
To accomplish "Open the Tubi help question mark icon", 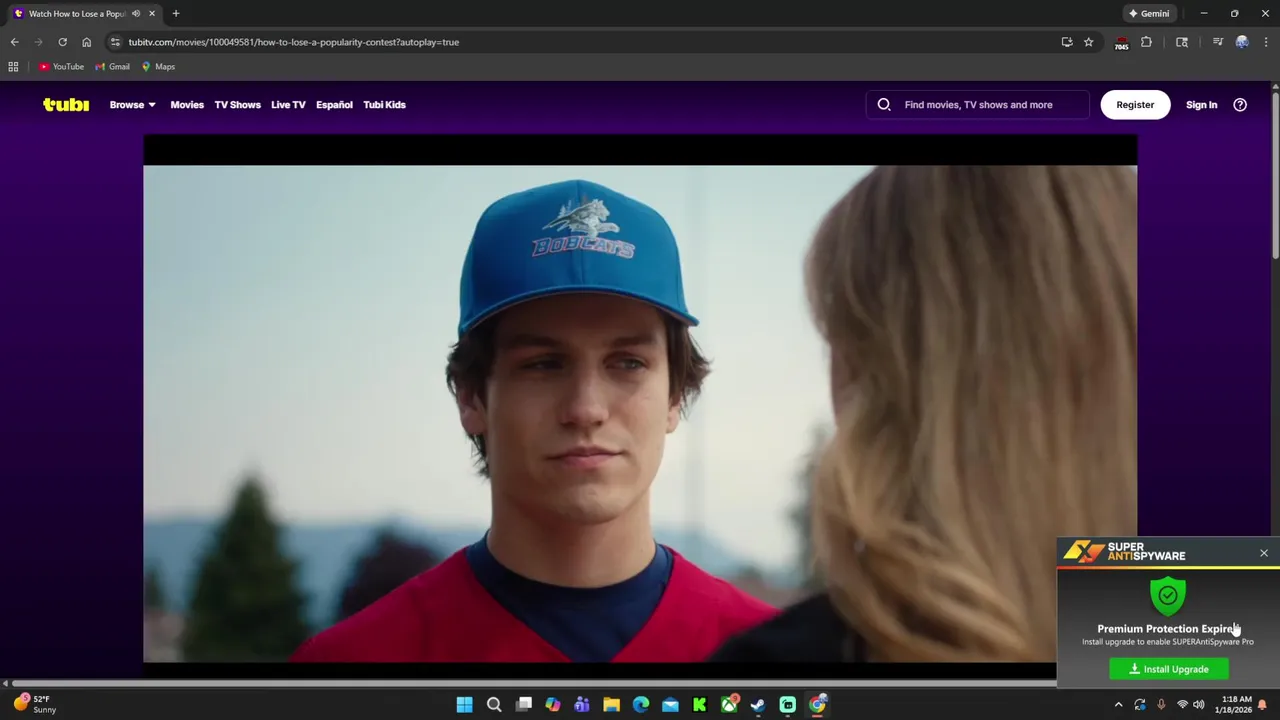I will tap(1240, 104).
